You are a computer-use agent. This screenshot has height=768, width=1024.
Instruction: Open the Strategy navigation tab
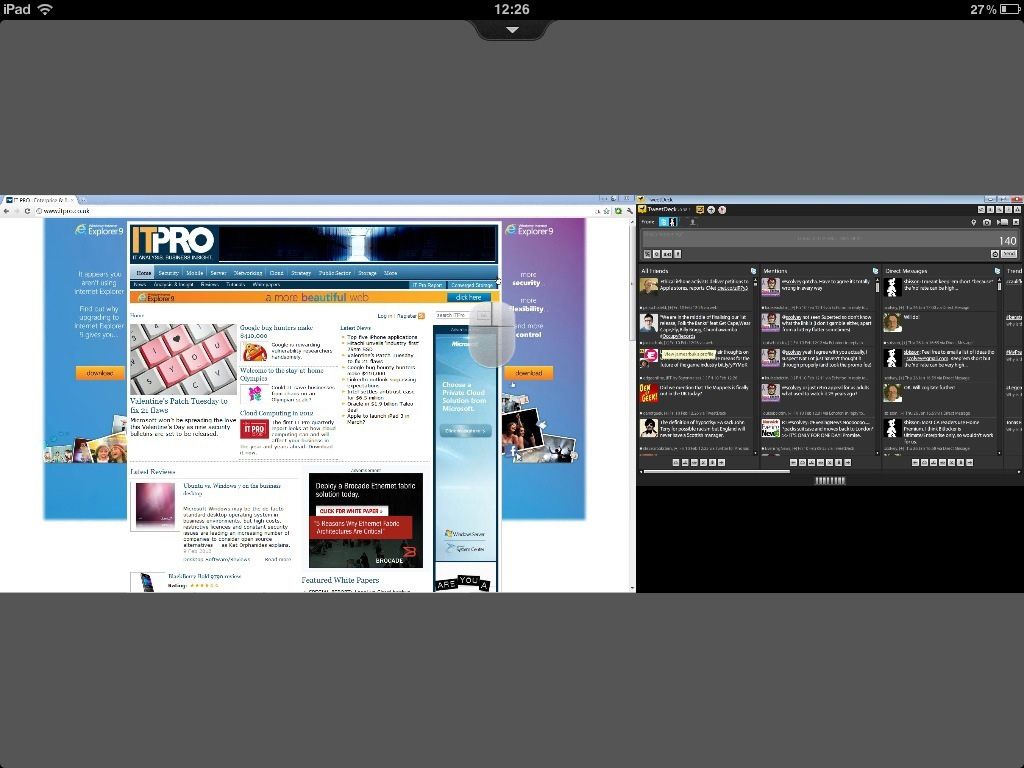300,273
